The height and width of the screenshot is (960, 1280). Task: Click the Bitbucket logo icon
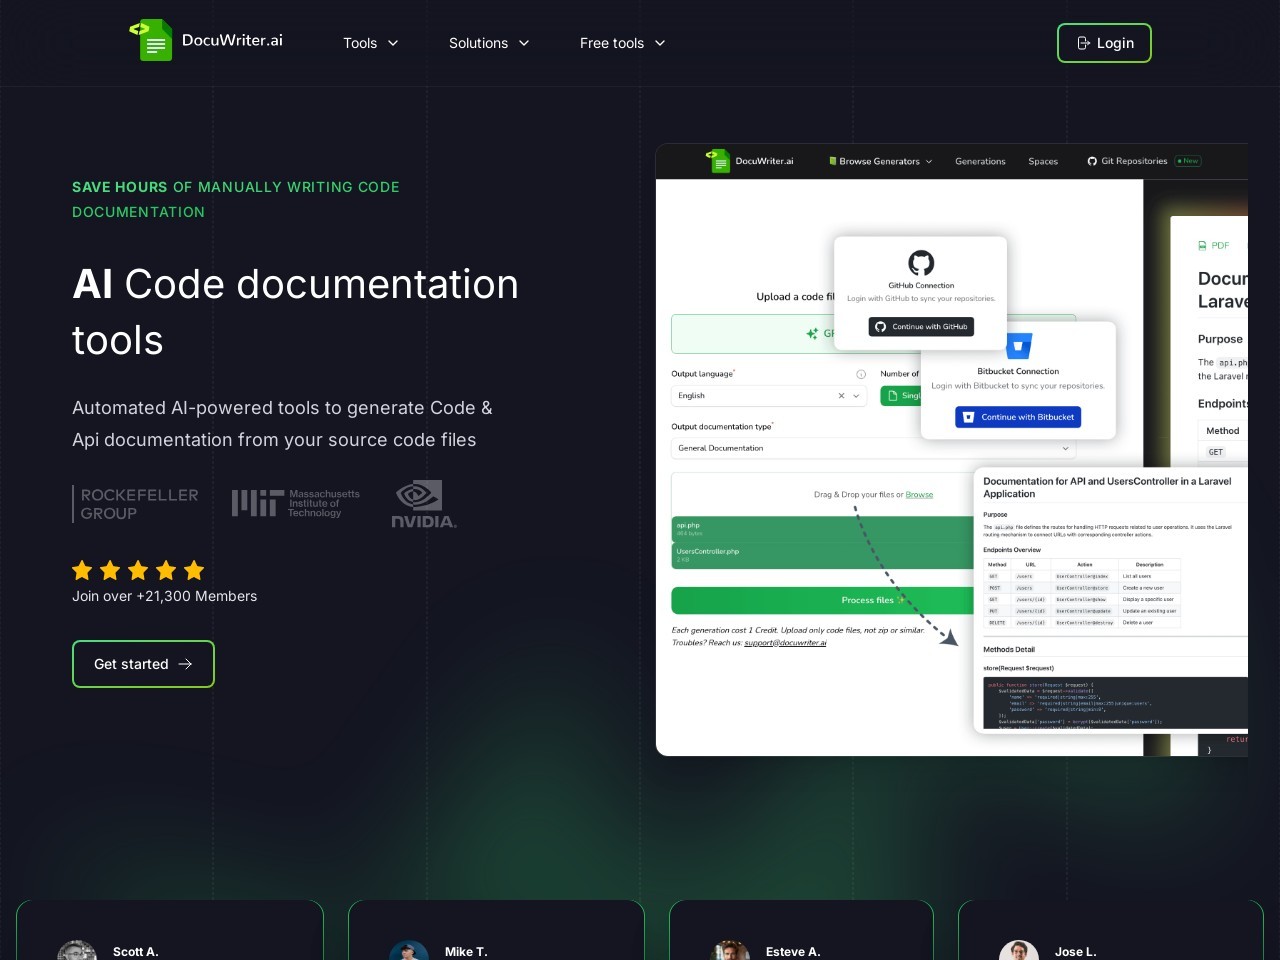tap(1018, 347)
